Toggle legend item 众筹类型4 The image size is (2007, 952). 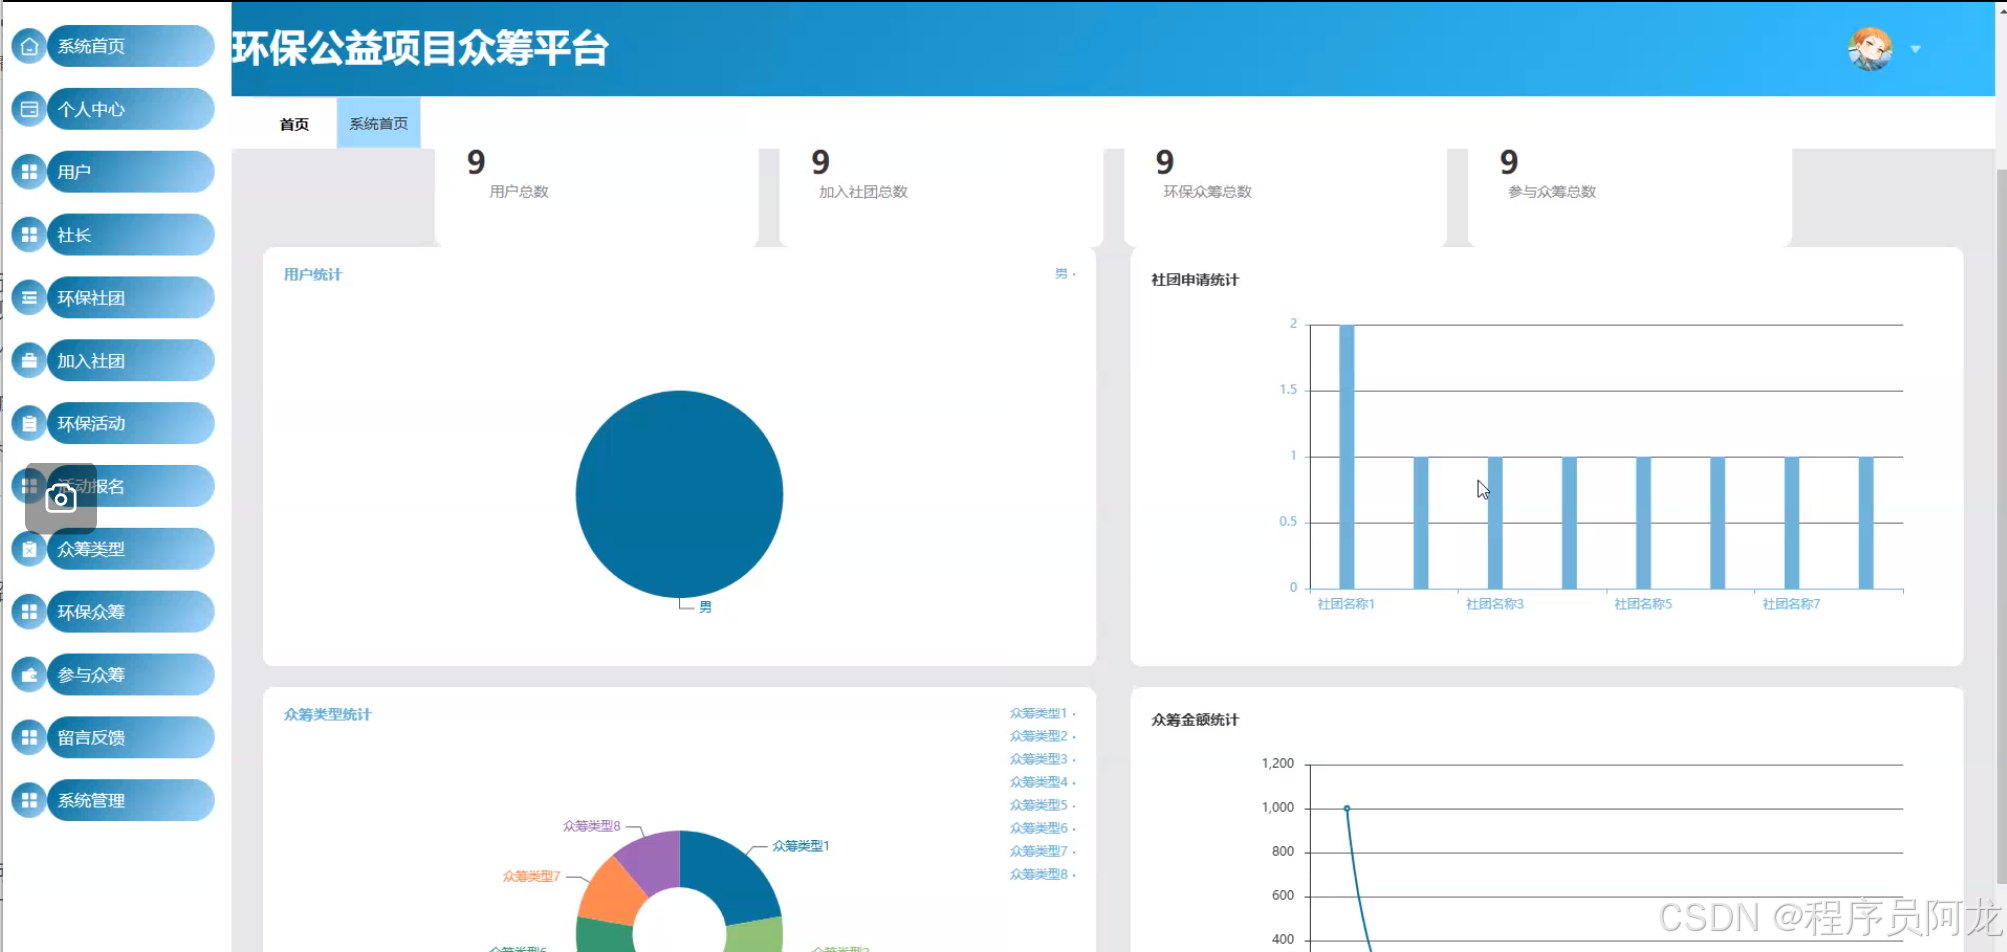coord(1042,782)
